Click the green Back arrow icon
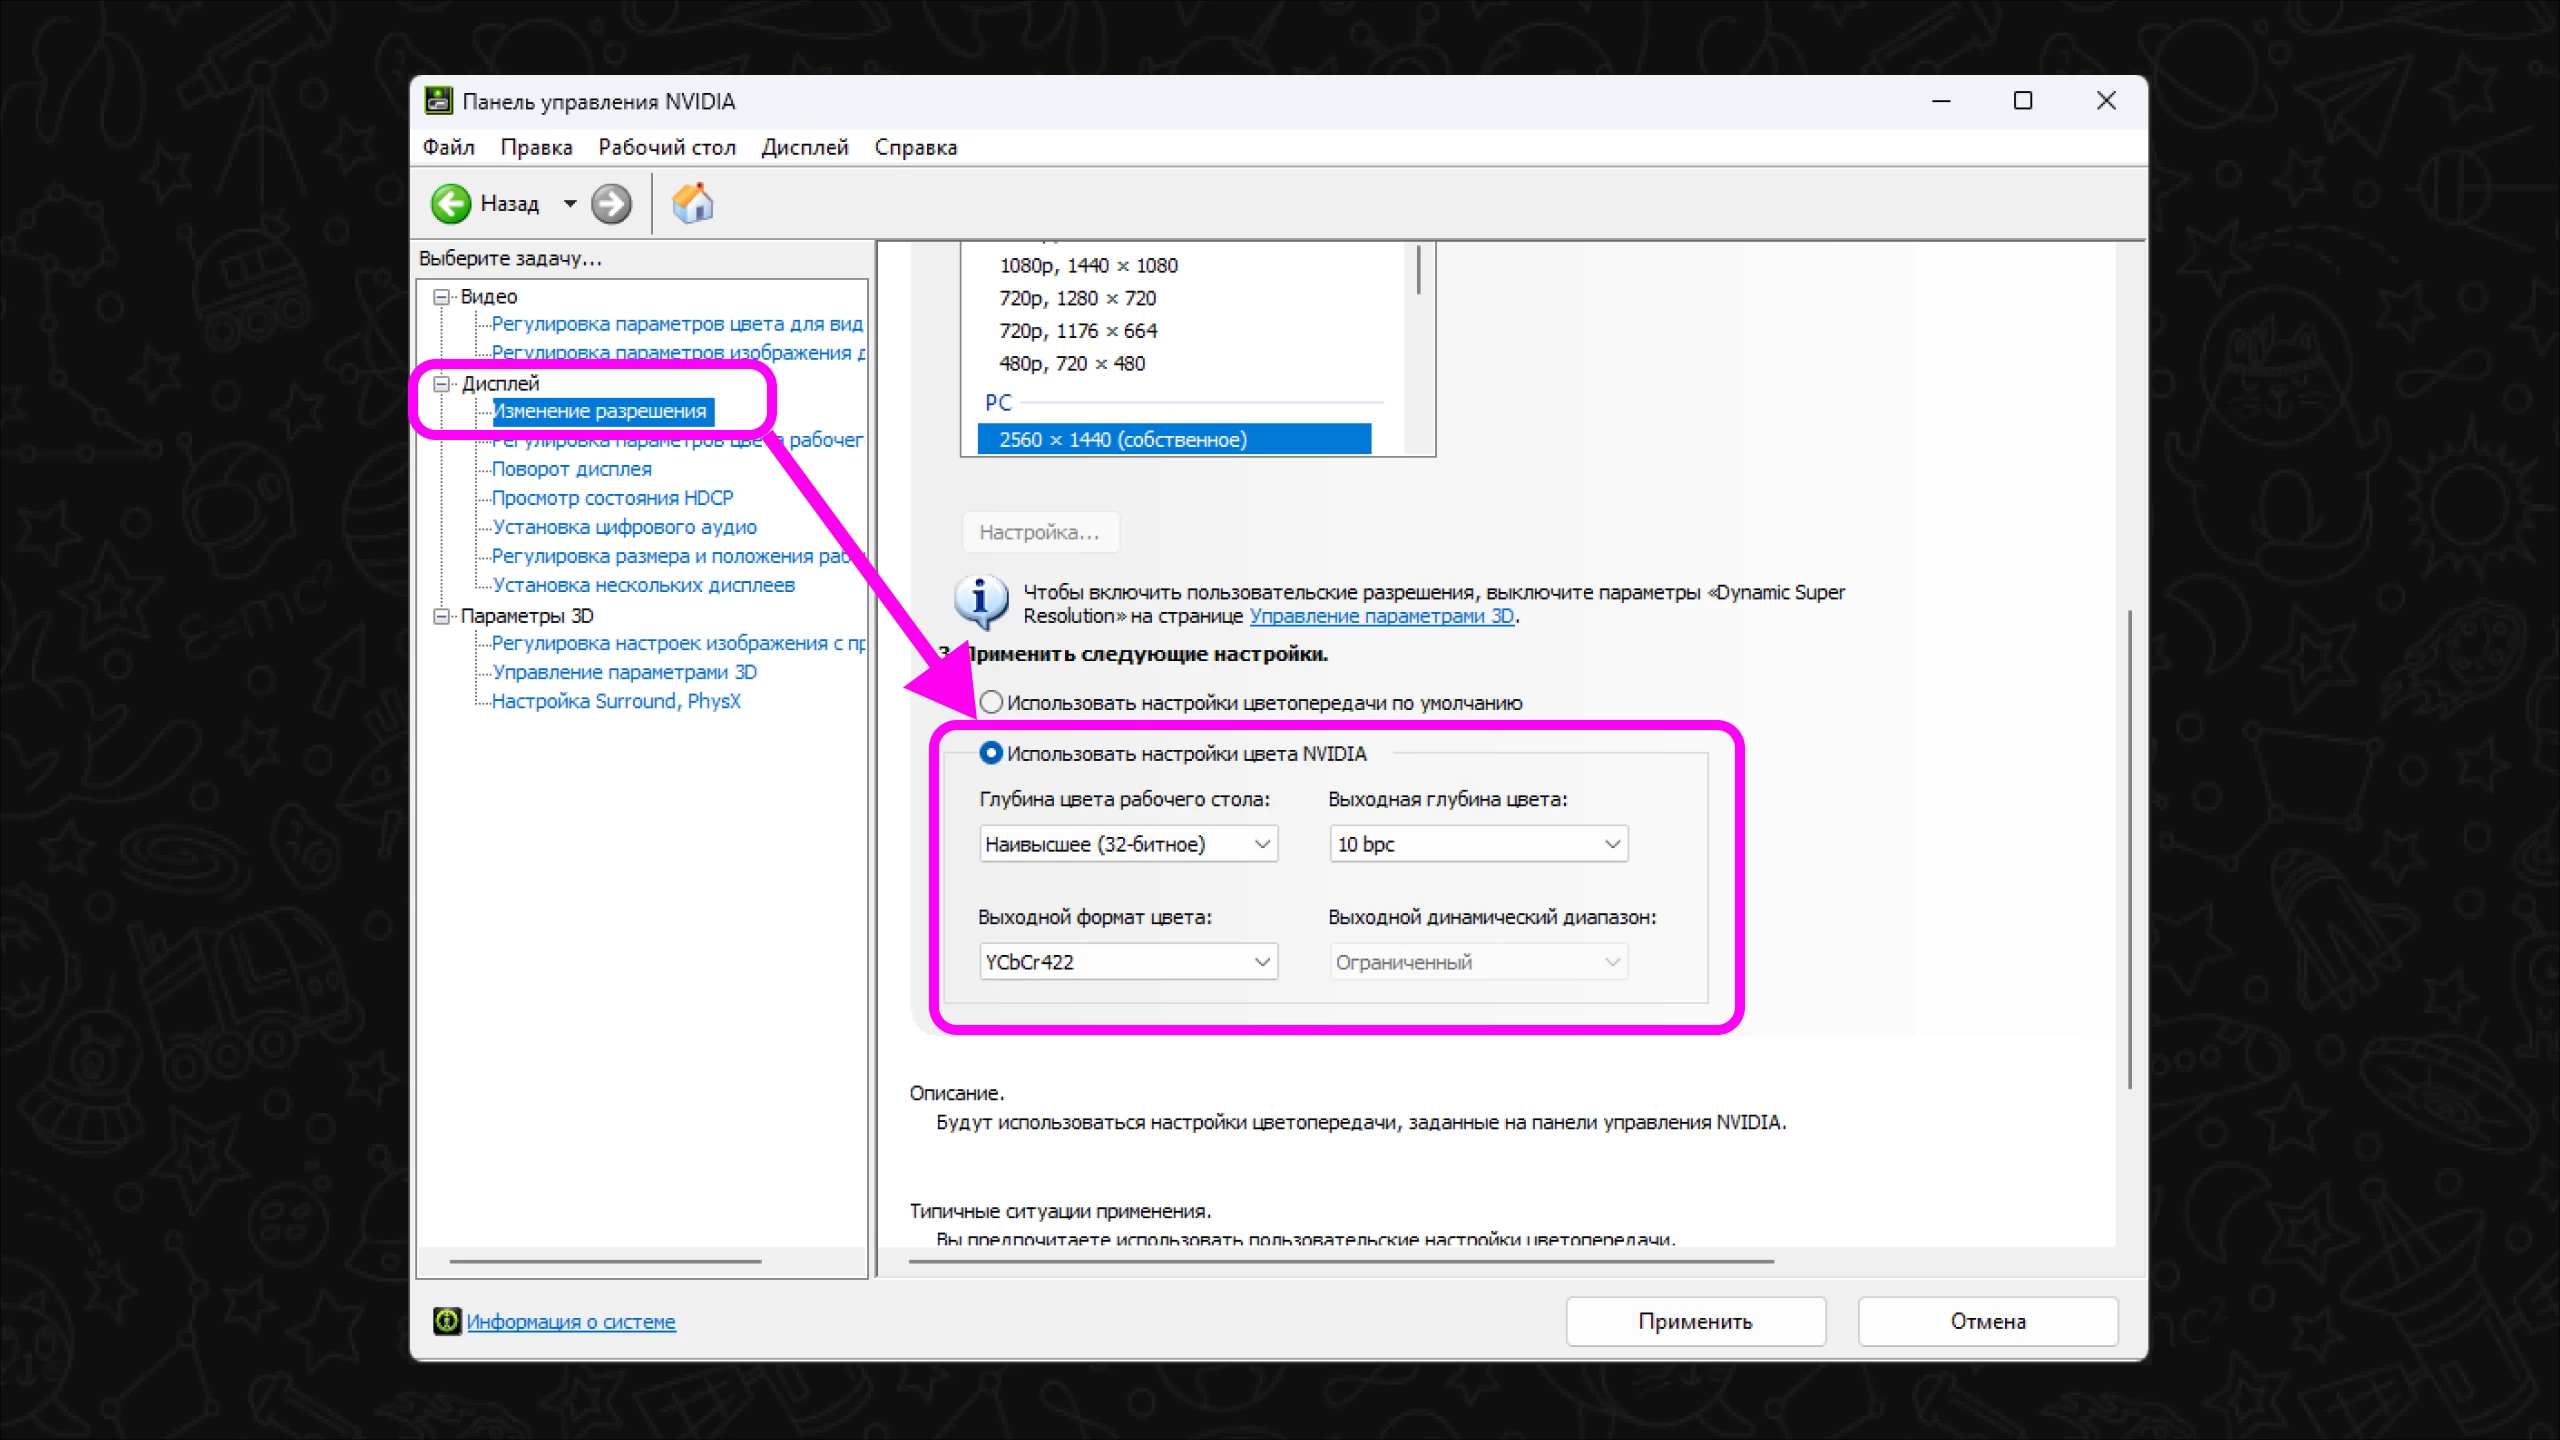The height and width of the screenshot is (1440, 2560). pos(450,204)
